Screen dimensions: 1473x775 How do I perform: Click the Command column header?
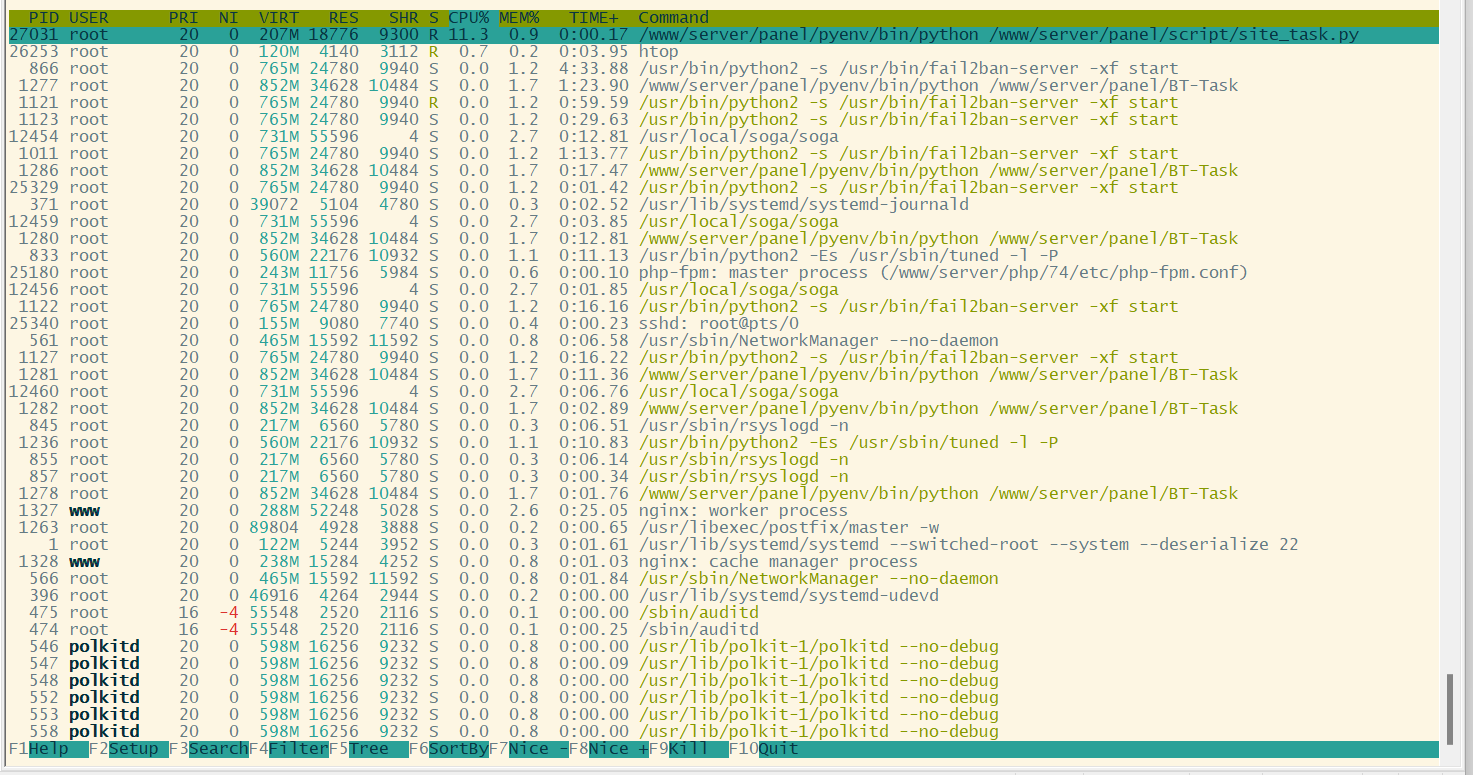(x=673, y=18)
